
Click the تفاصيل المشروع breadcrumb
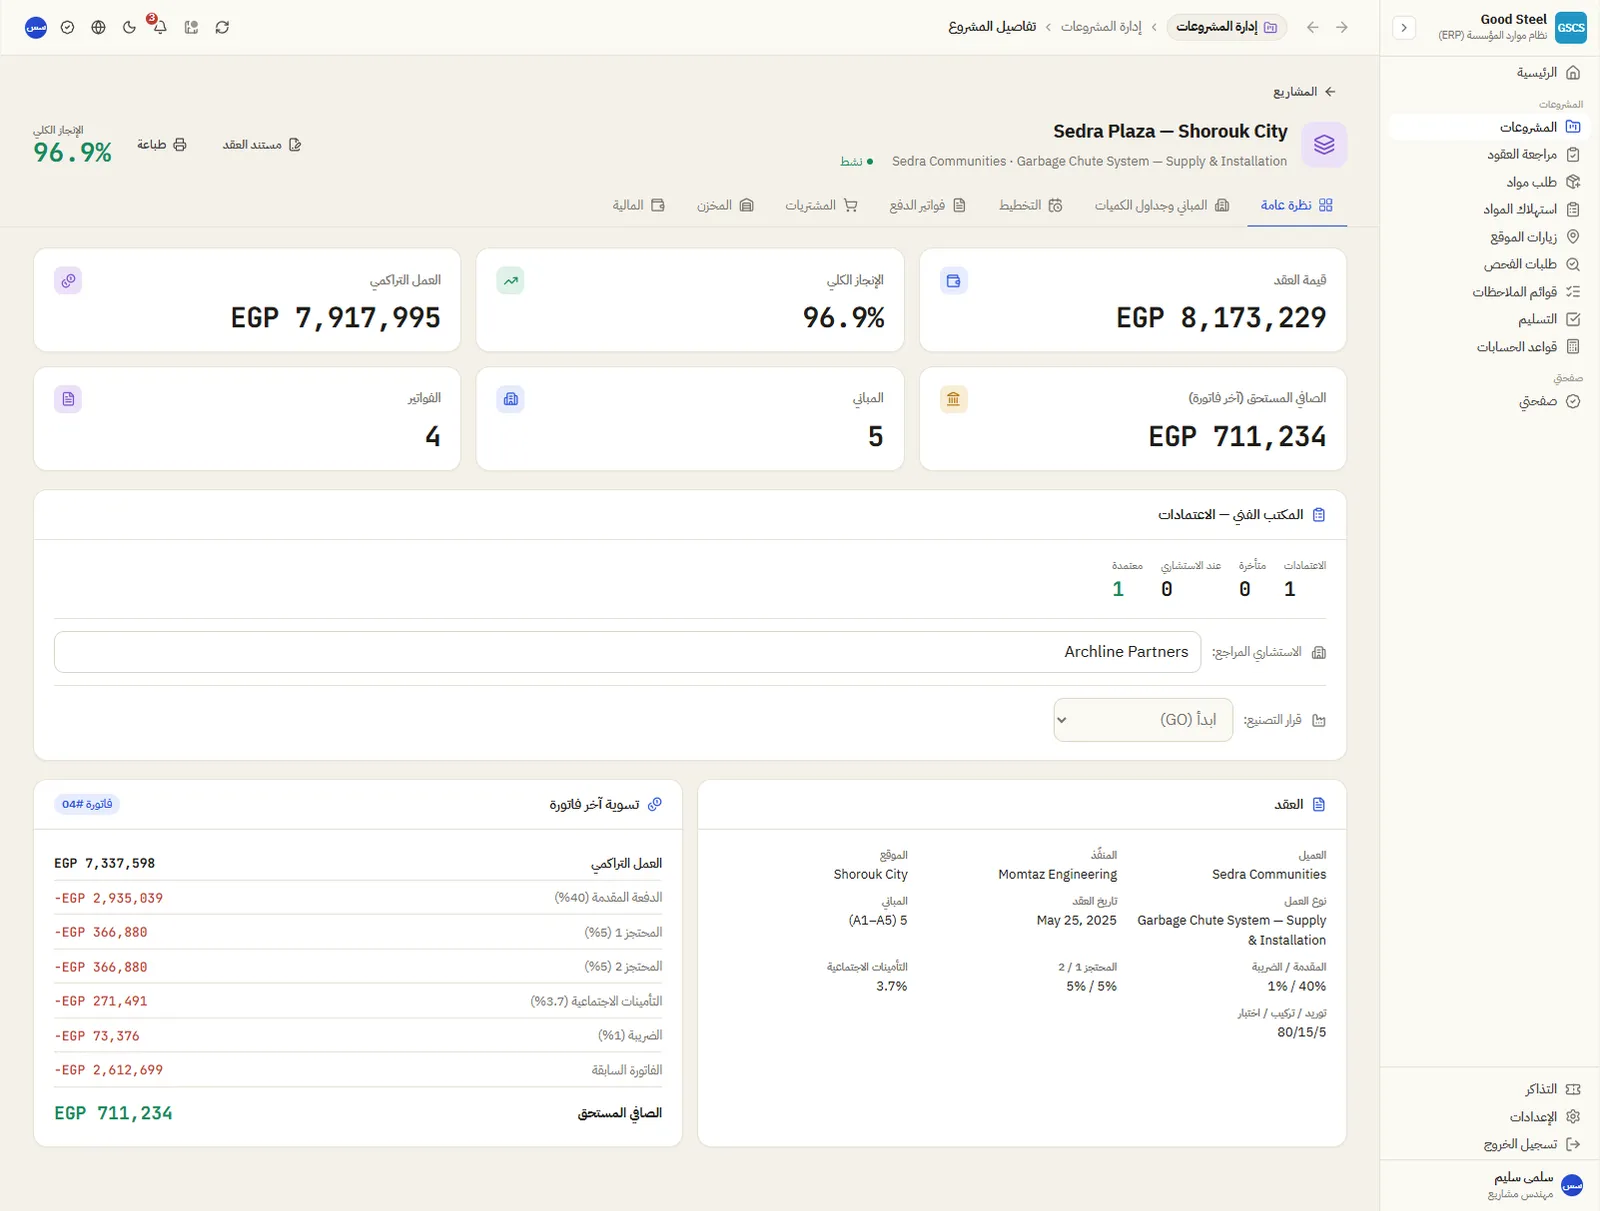[x=992, y=27]
